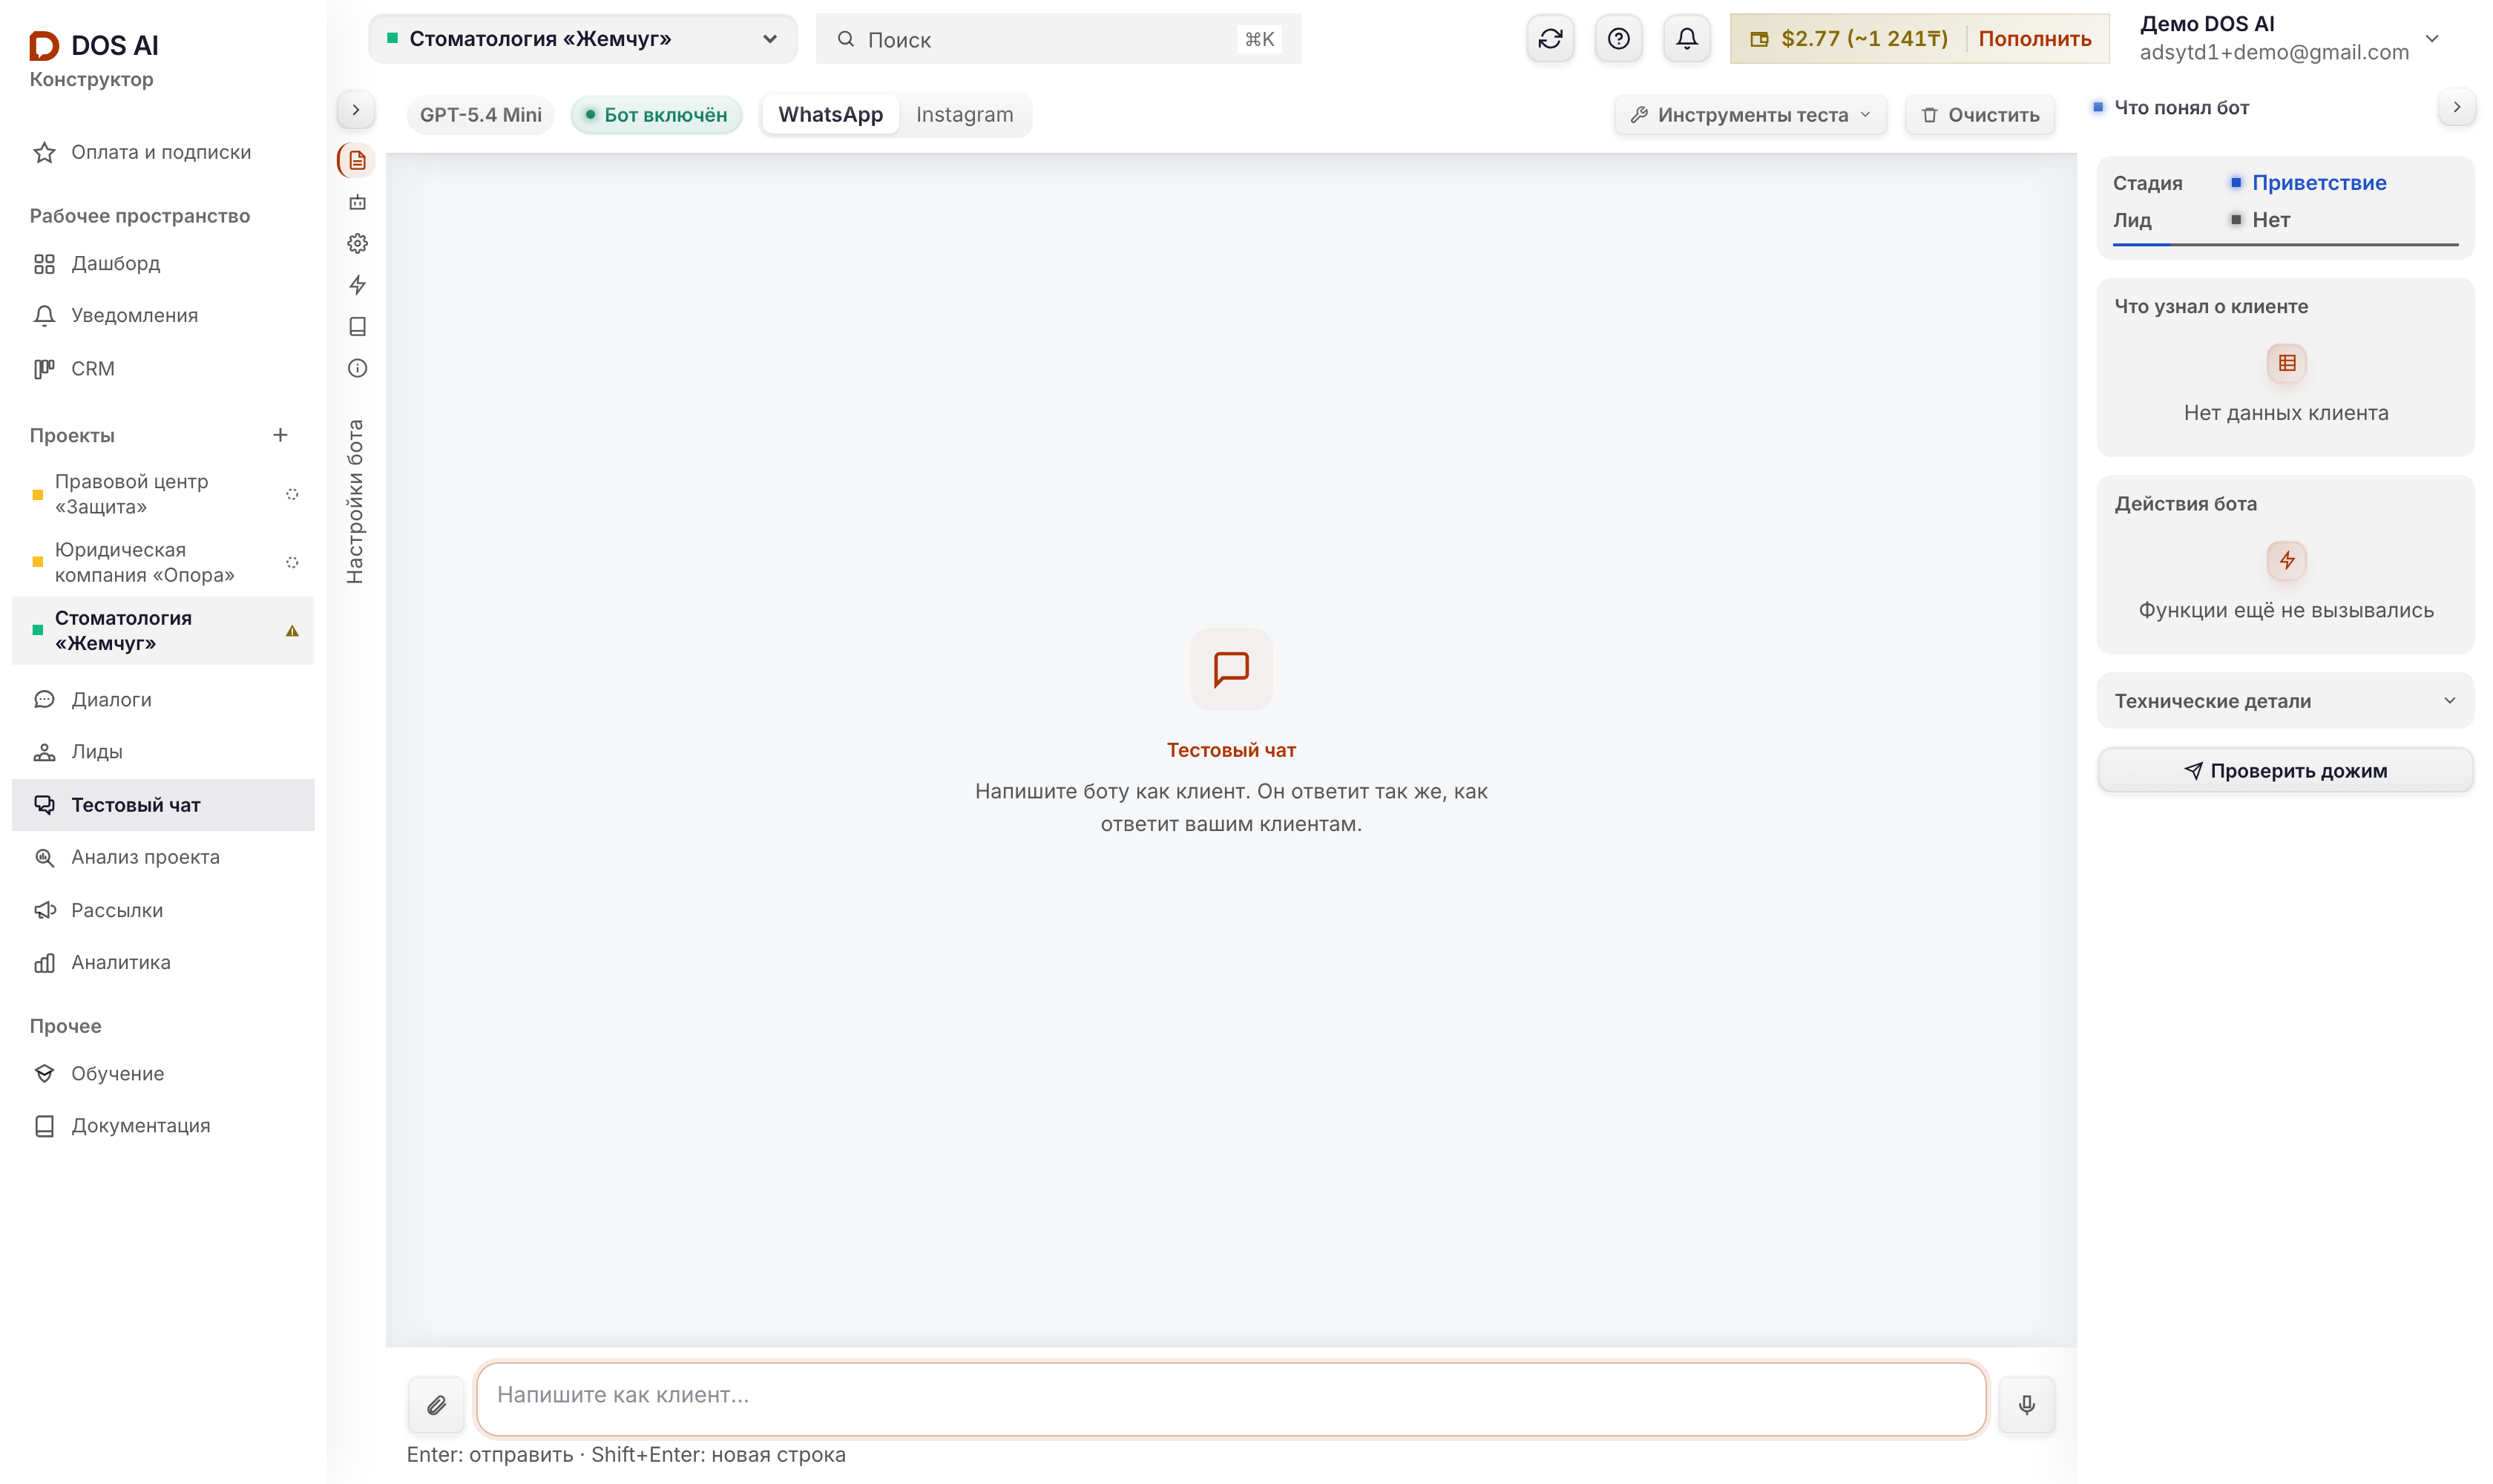Open Документация in sidebar
Viewport: 2493px width, 1484px height.
pyautogui.click(x=163, y=1126)
